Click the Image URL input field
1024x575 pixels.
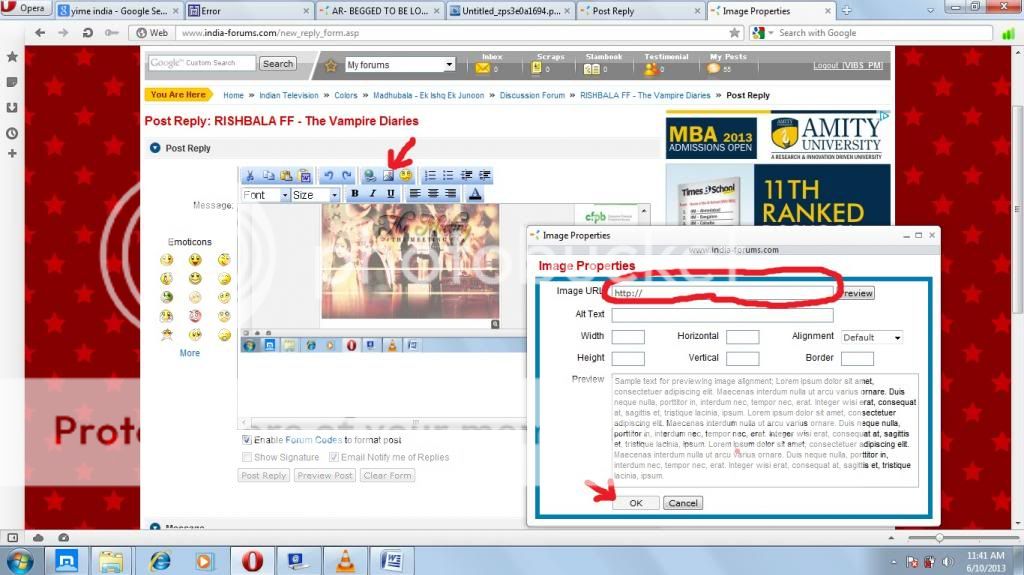(722, 293)
